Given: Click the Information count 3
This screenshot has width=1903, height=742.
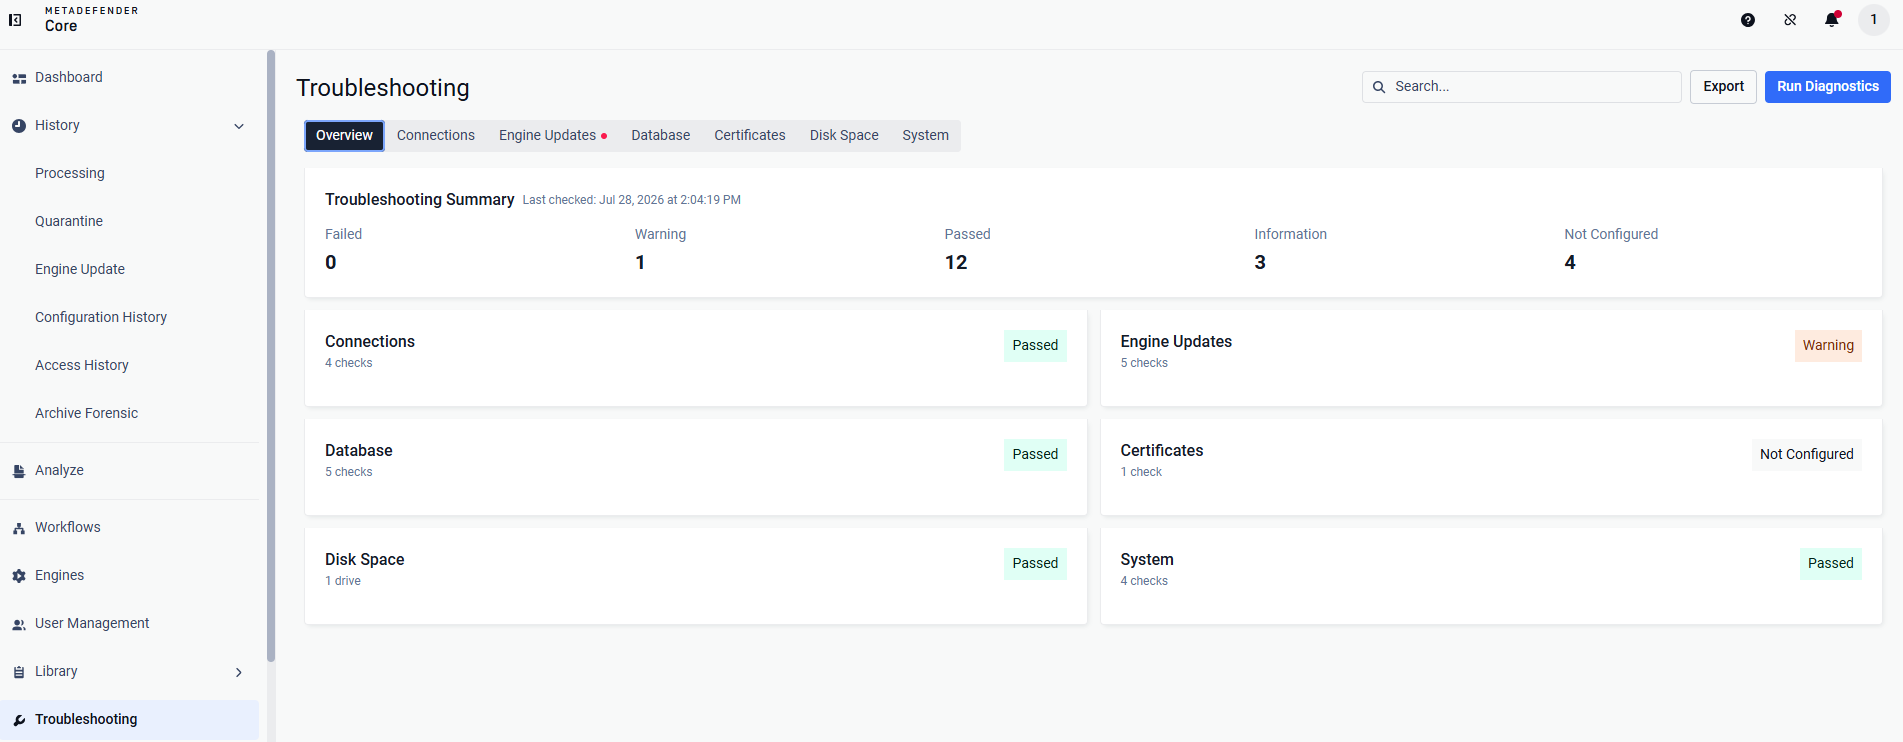Looking at the screenshot, I should [x=1260, y=263].
